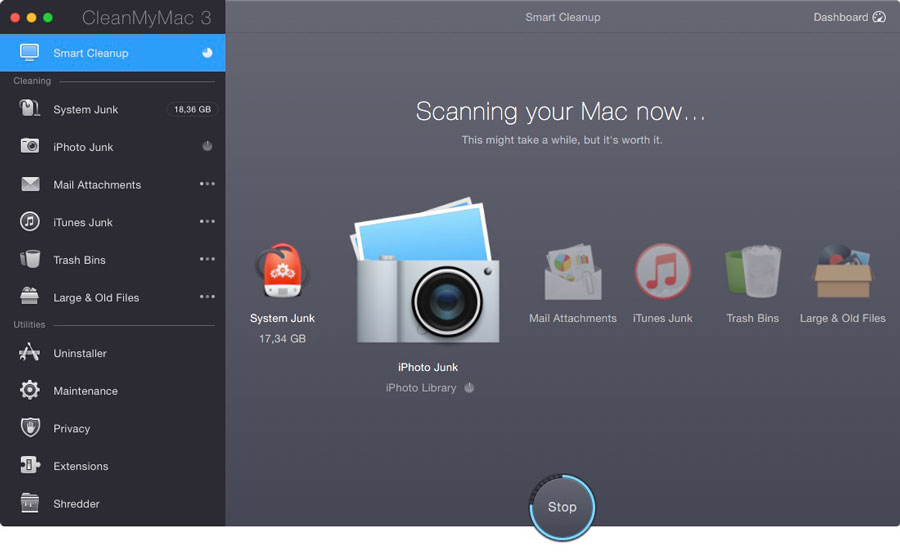This screenshot has height=553, width=900.
Task: Open the System Junk sidebar item
Action: (x=112, y=109)
